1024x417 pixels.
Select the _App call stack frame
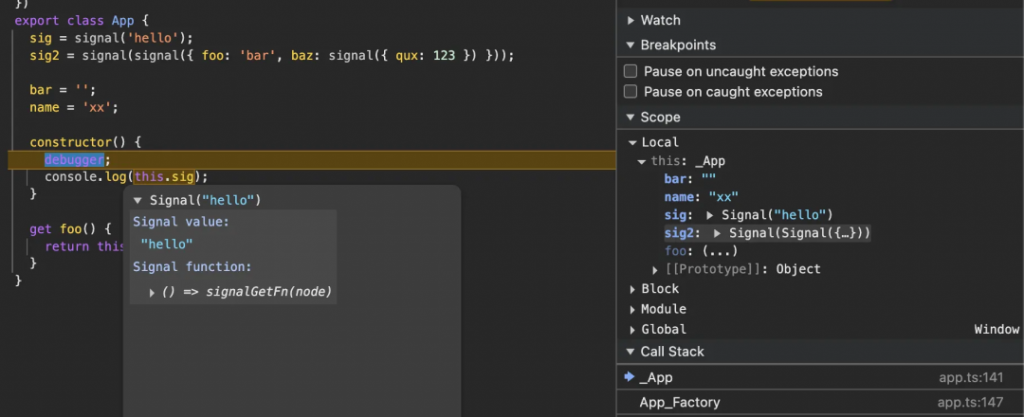[x=656, y=377]
